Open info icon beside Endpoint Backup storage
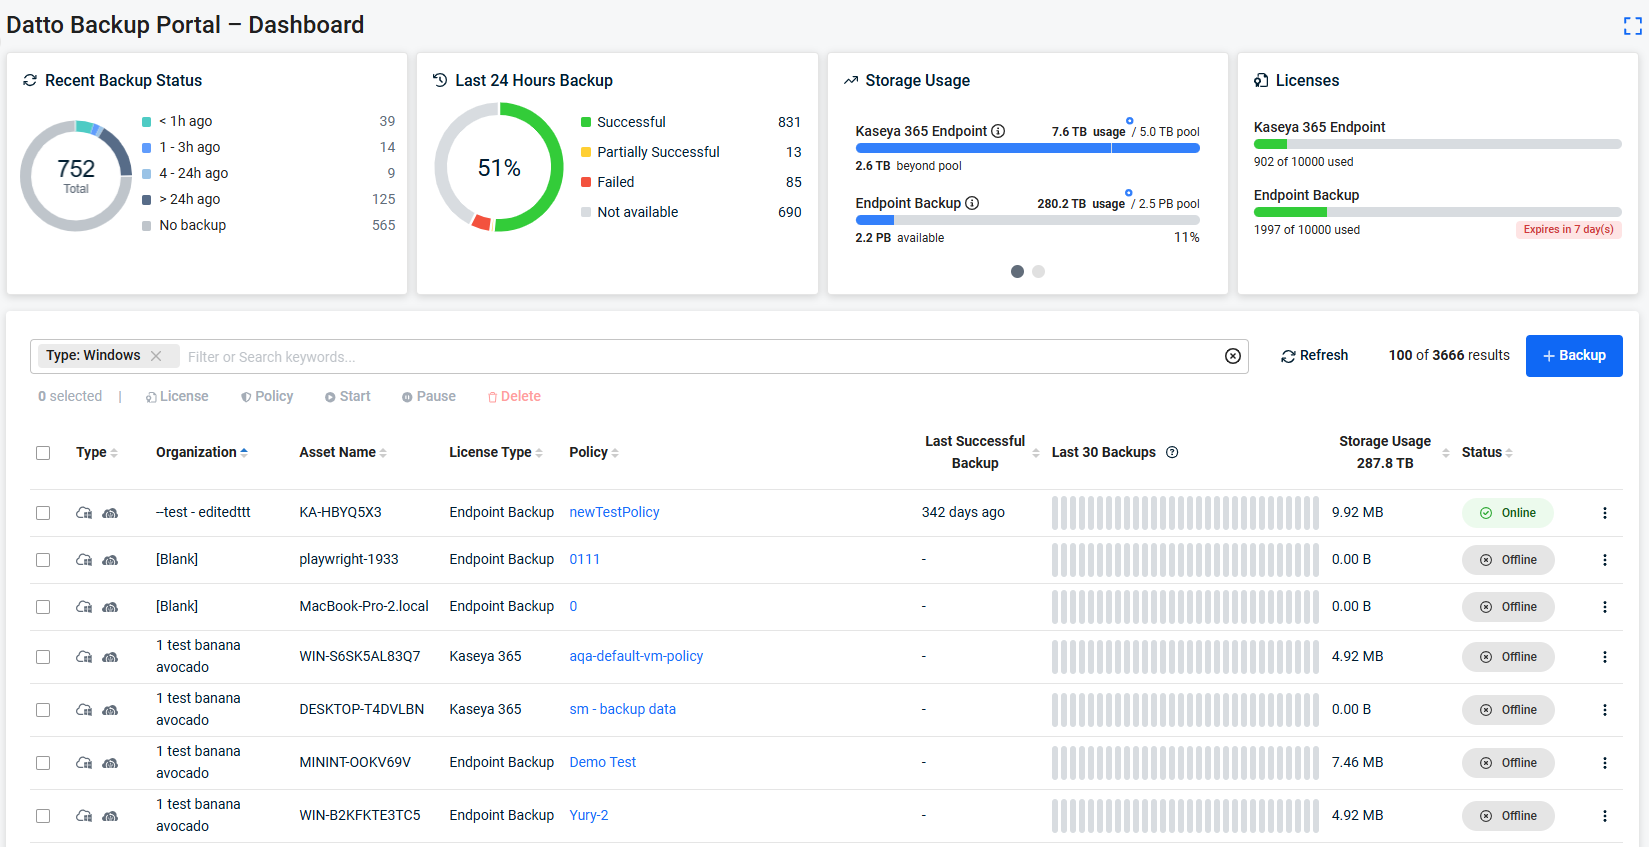The height and width of the screenshot is (847, 1649). click(x=972, y=203)
